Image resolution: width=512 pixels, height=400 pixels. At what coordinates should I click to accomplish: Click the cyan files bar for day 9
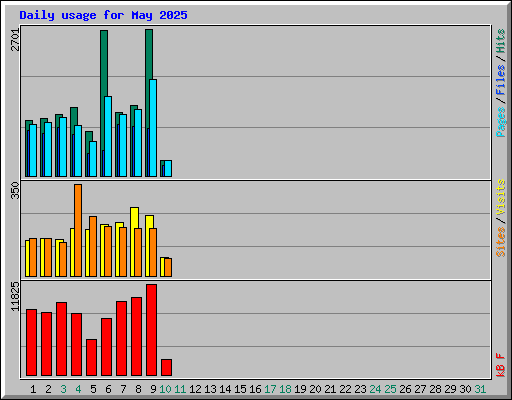point(153,128)
